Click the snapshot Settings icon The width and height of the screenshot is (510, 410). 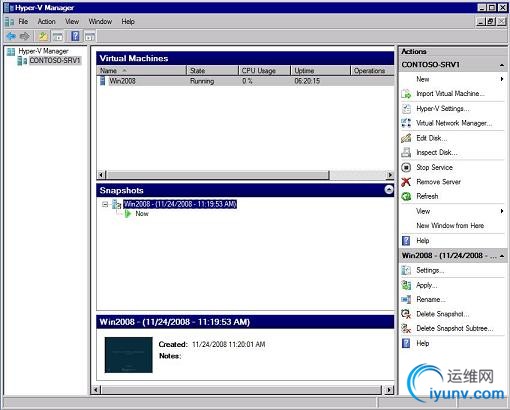pyautogui.click(x=406, y=270)
